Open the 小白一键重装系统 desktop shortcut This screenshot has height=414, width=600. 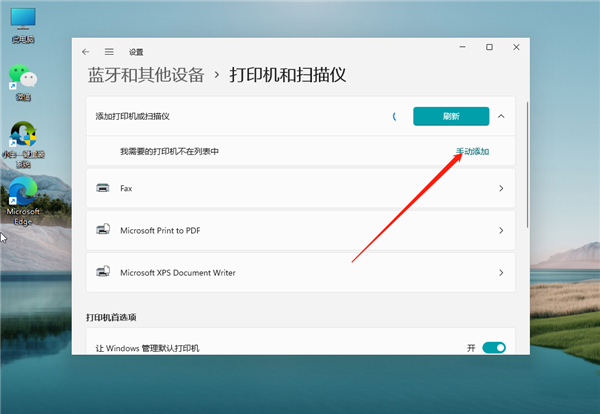(x=23, y=145)
